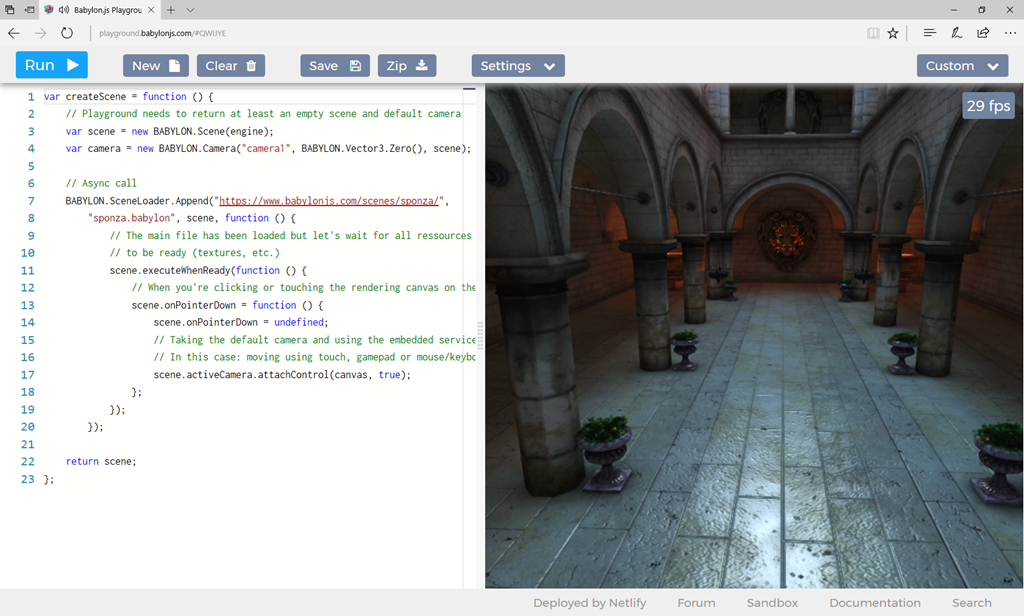
Task: Click the "sponza.babylon" string in code
Action: coord(131,218)
